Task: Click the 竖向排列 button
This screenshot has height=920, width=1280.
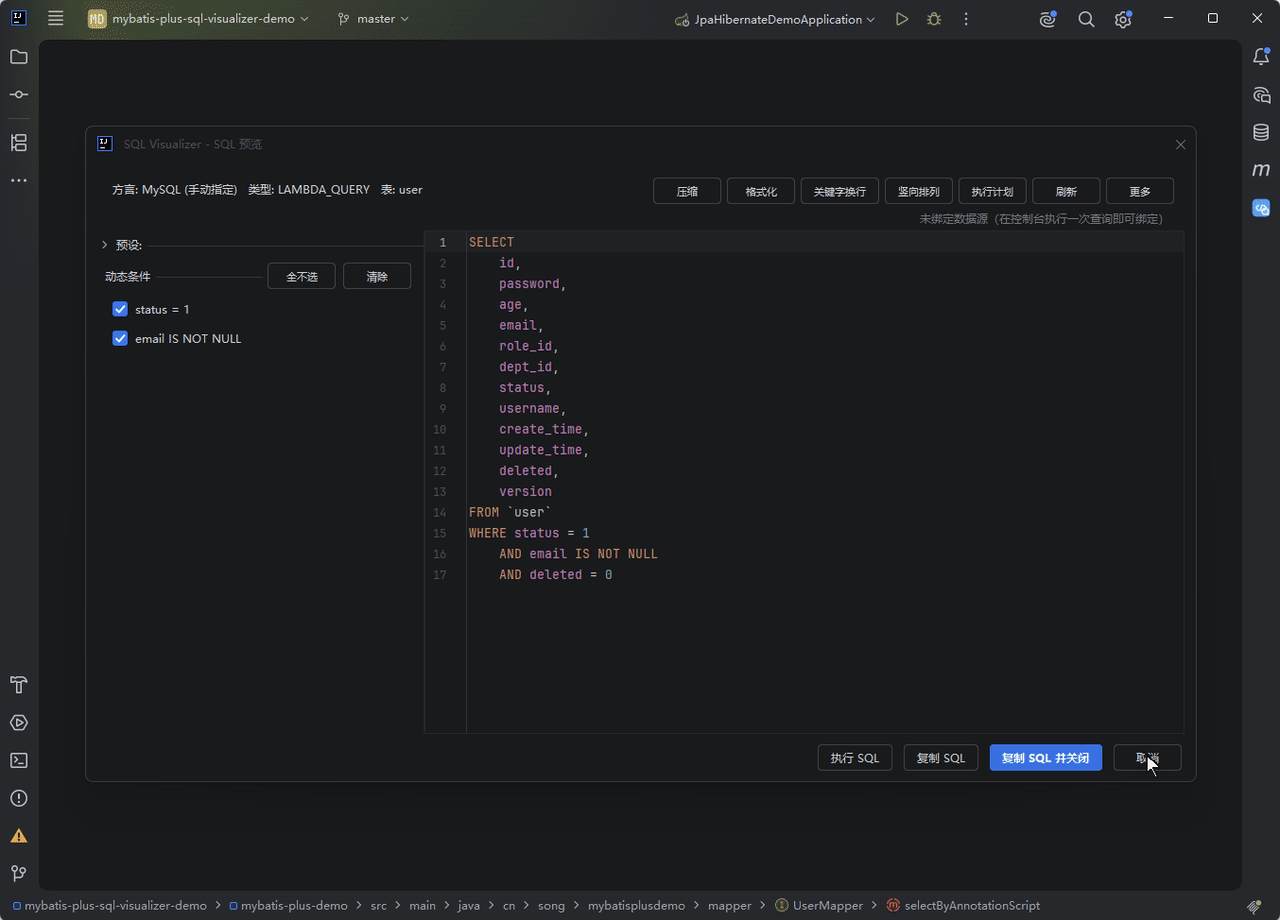Action: pyautogui.click(x=919, y=191)
